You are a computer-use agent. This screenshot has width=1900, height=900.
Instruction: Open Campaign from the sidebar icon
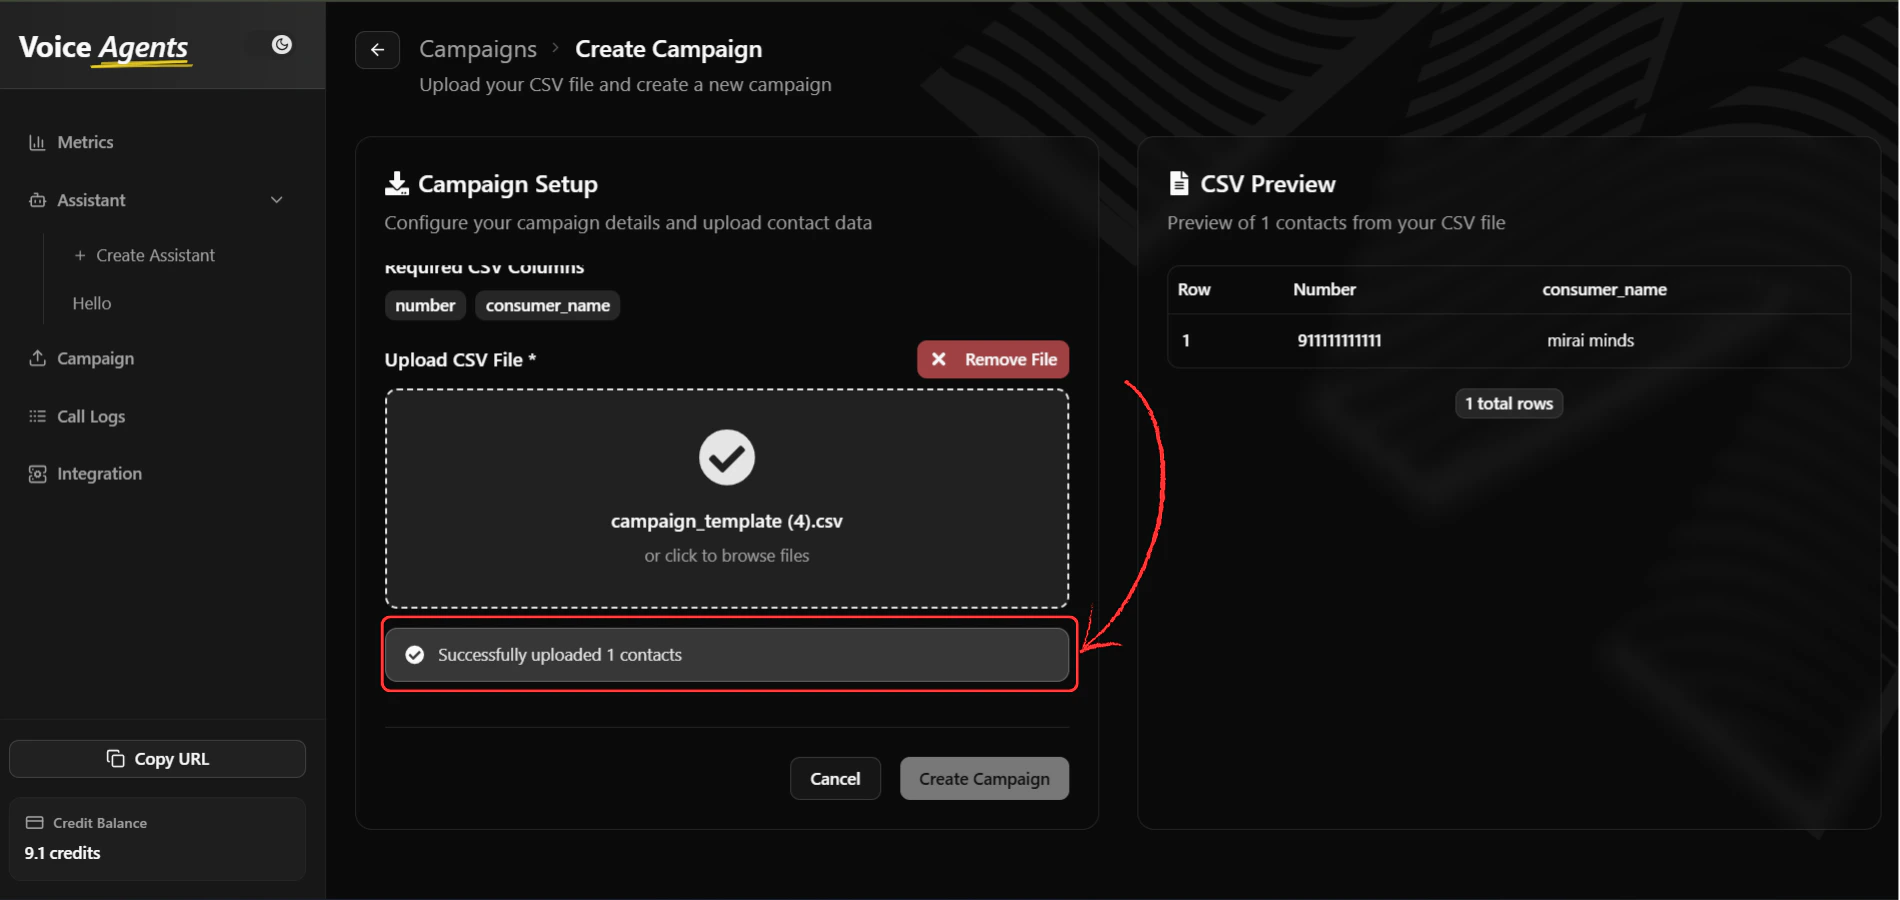tap(37, 358)
